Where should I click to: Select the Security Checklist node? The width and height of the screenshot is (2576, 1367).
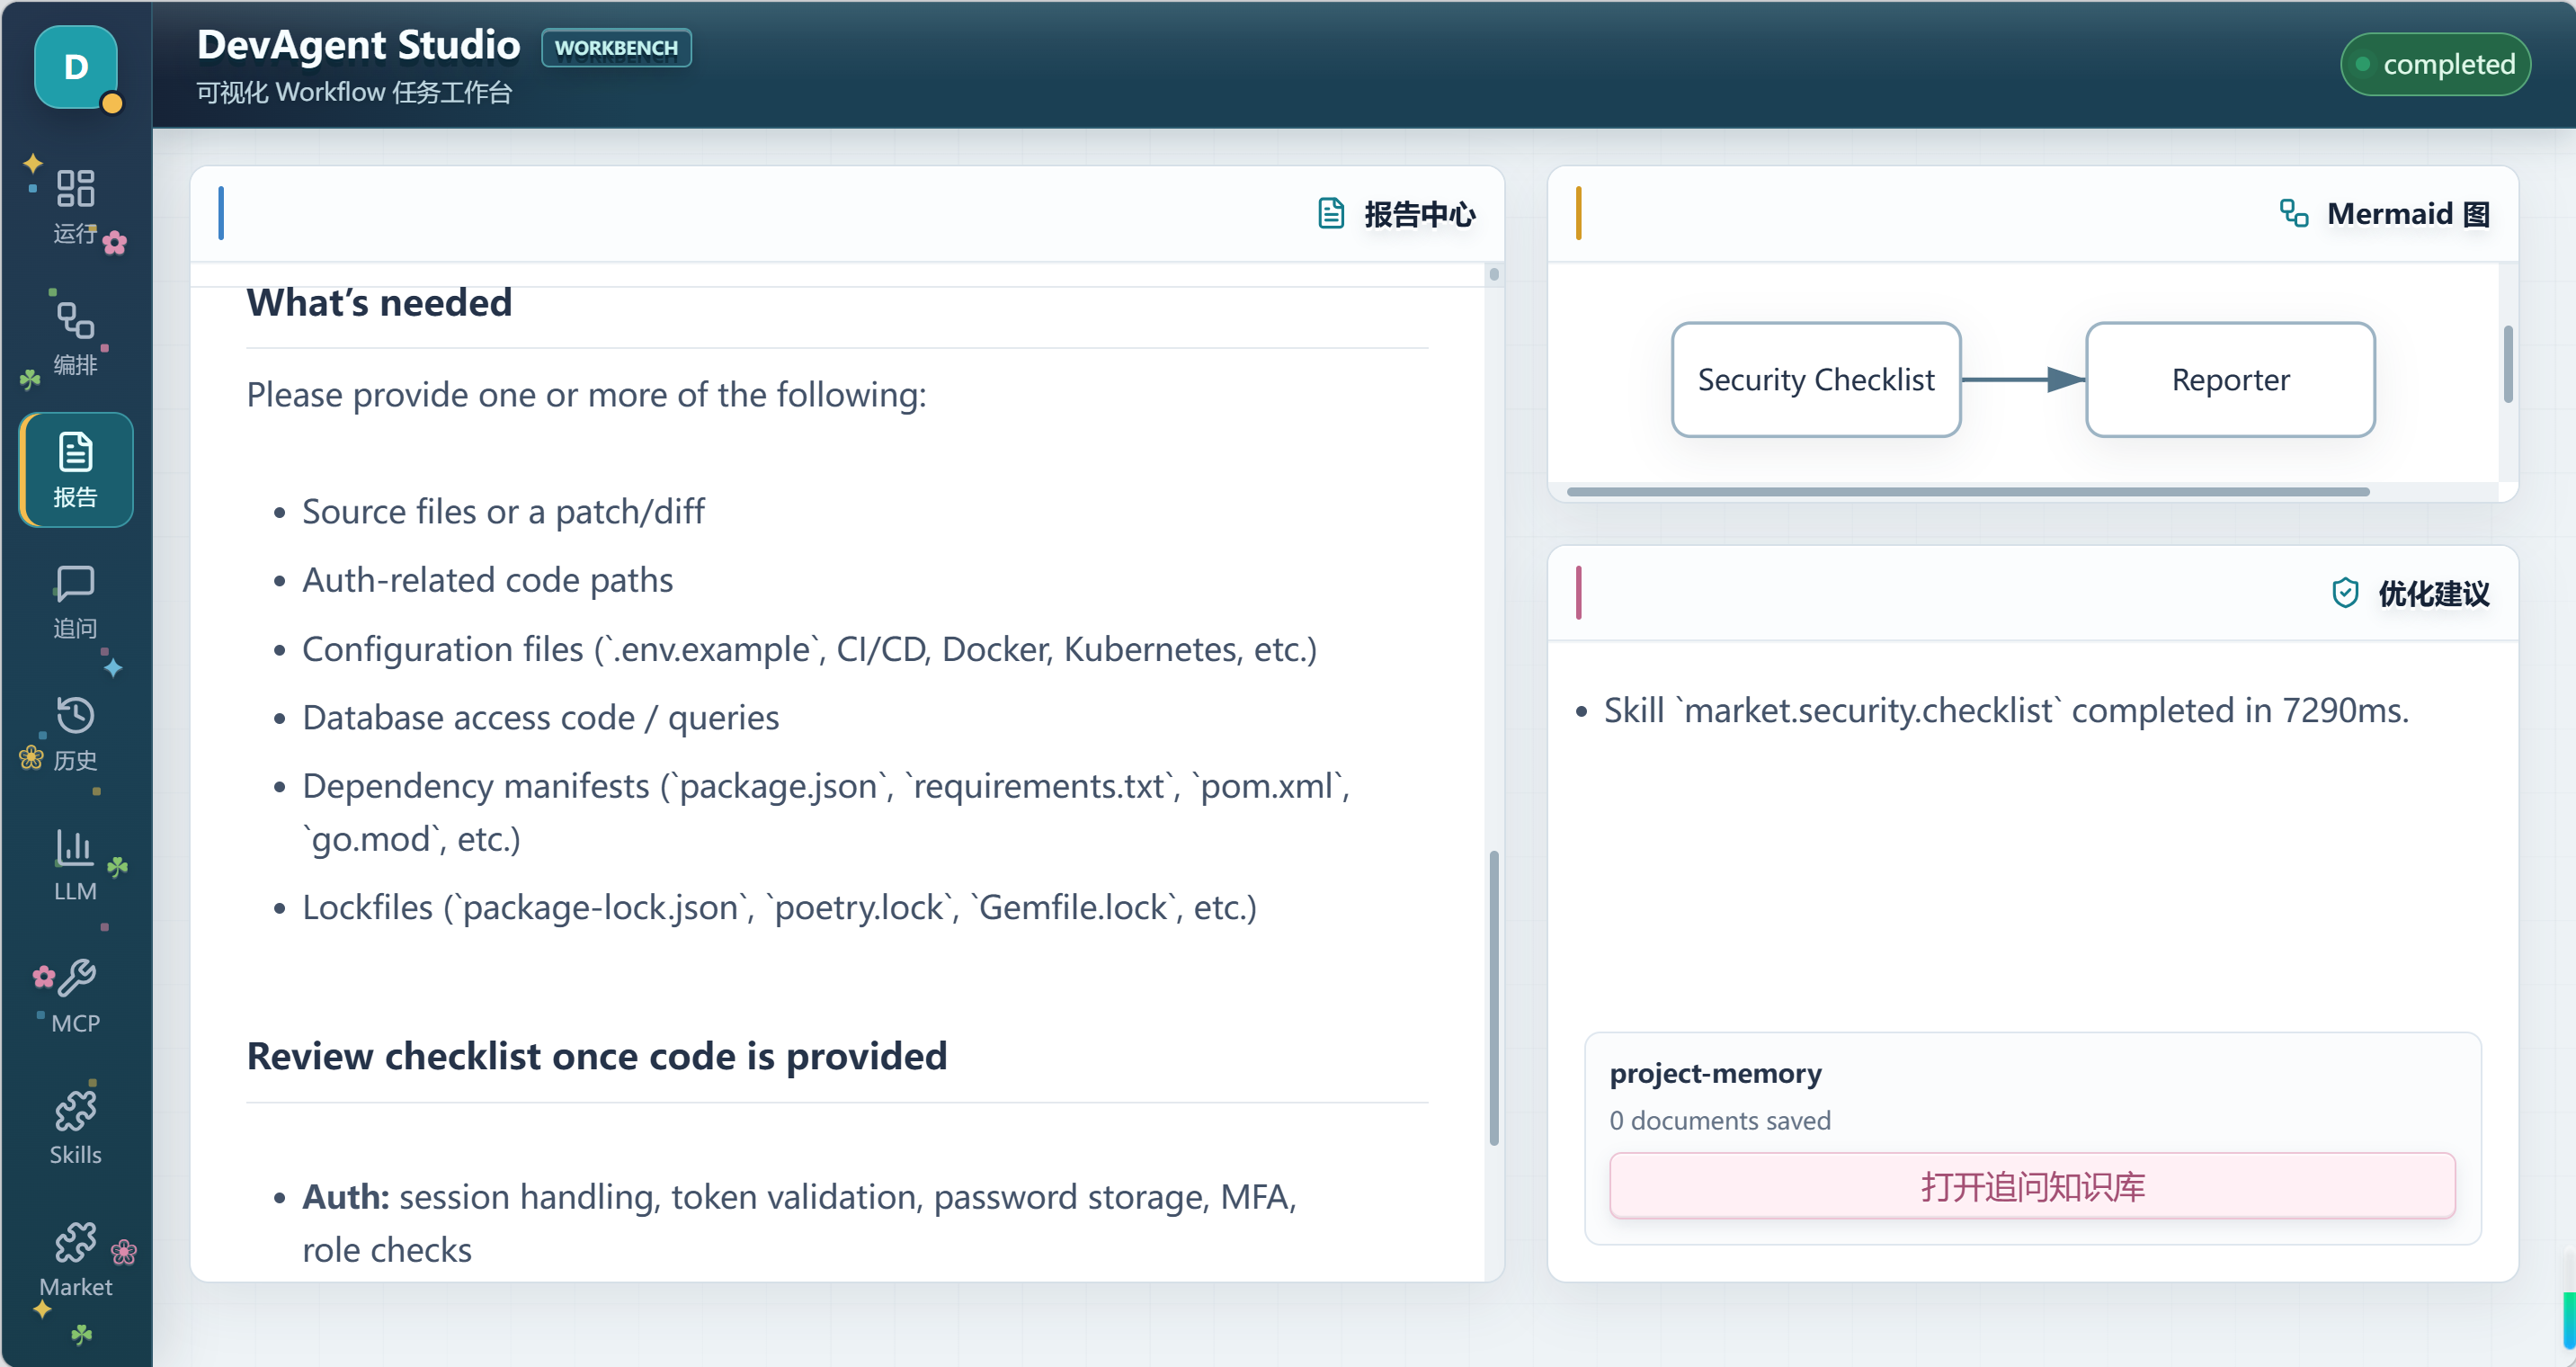(x=1816, y=379)
